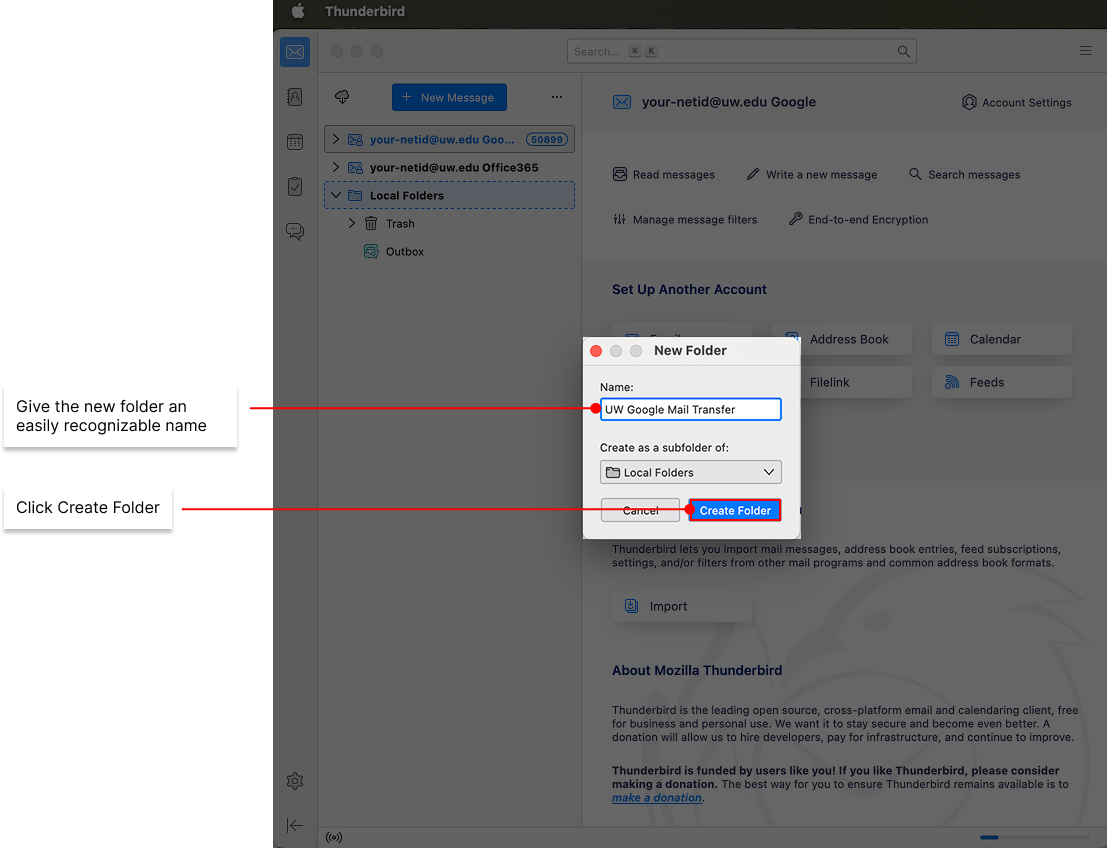Collapse the spaces toolbar arrow icon
The width and height of the screenshot is (1107, 848).
[x=295, y=825]
